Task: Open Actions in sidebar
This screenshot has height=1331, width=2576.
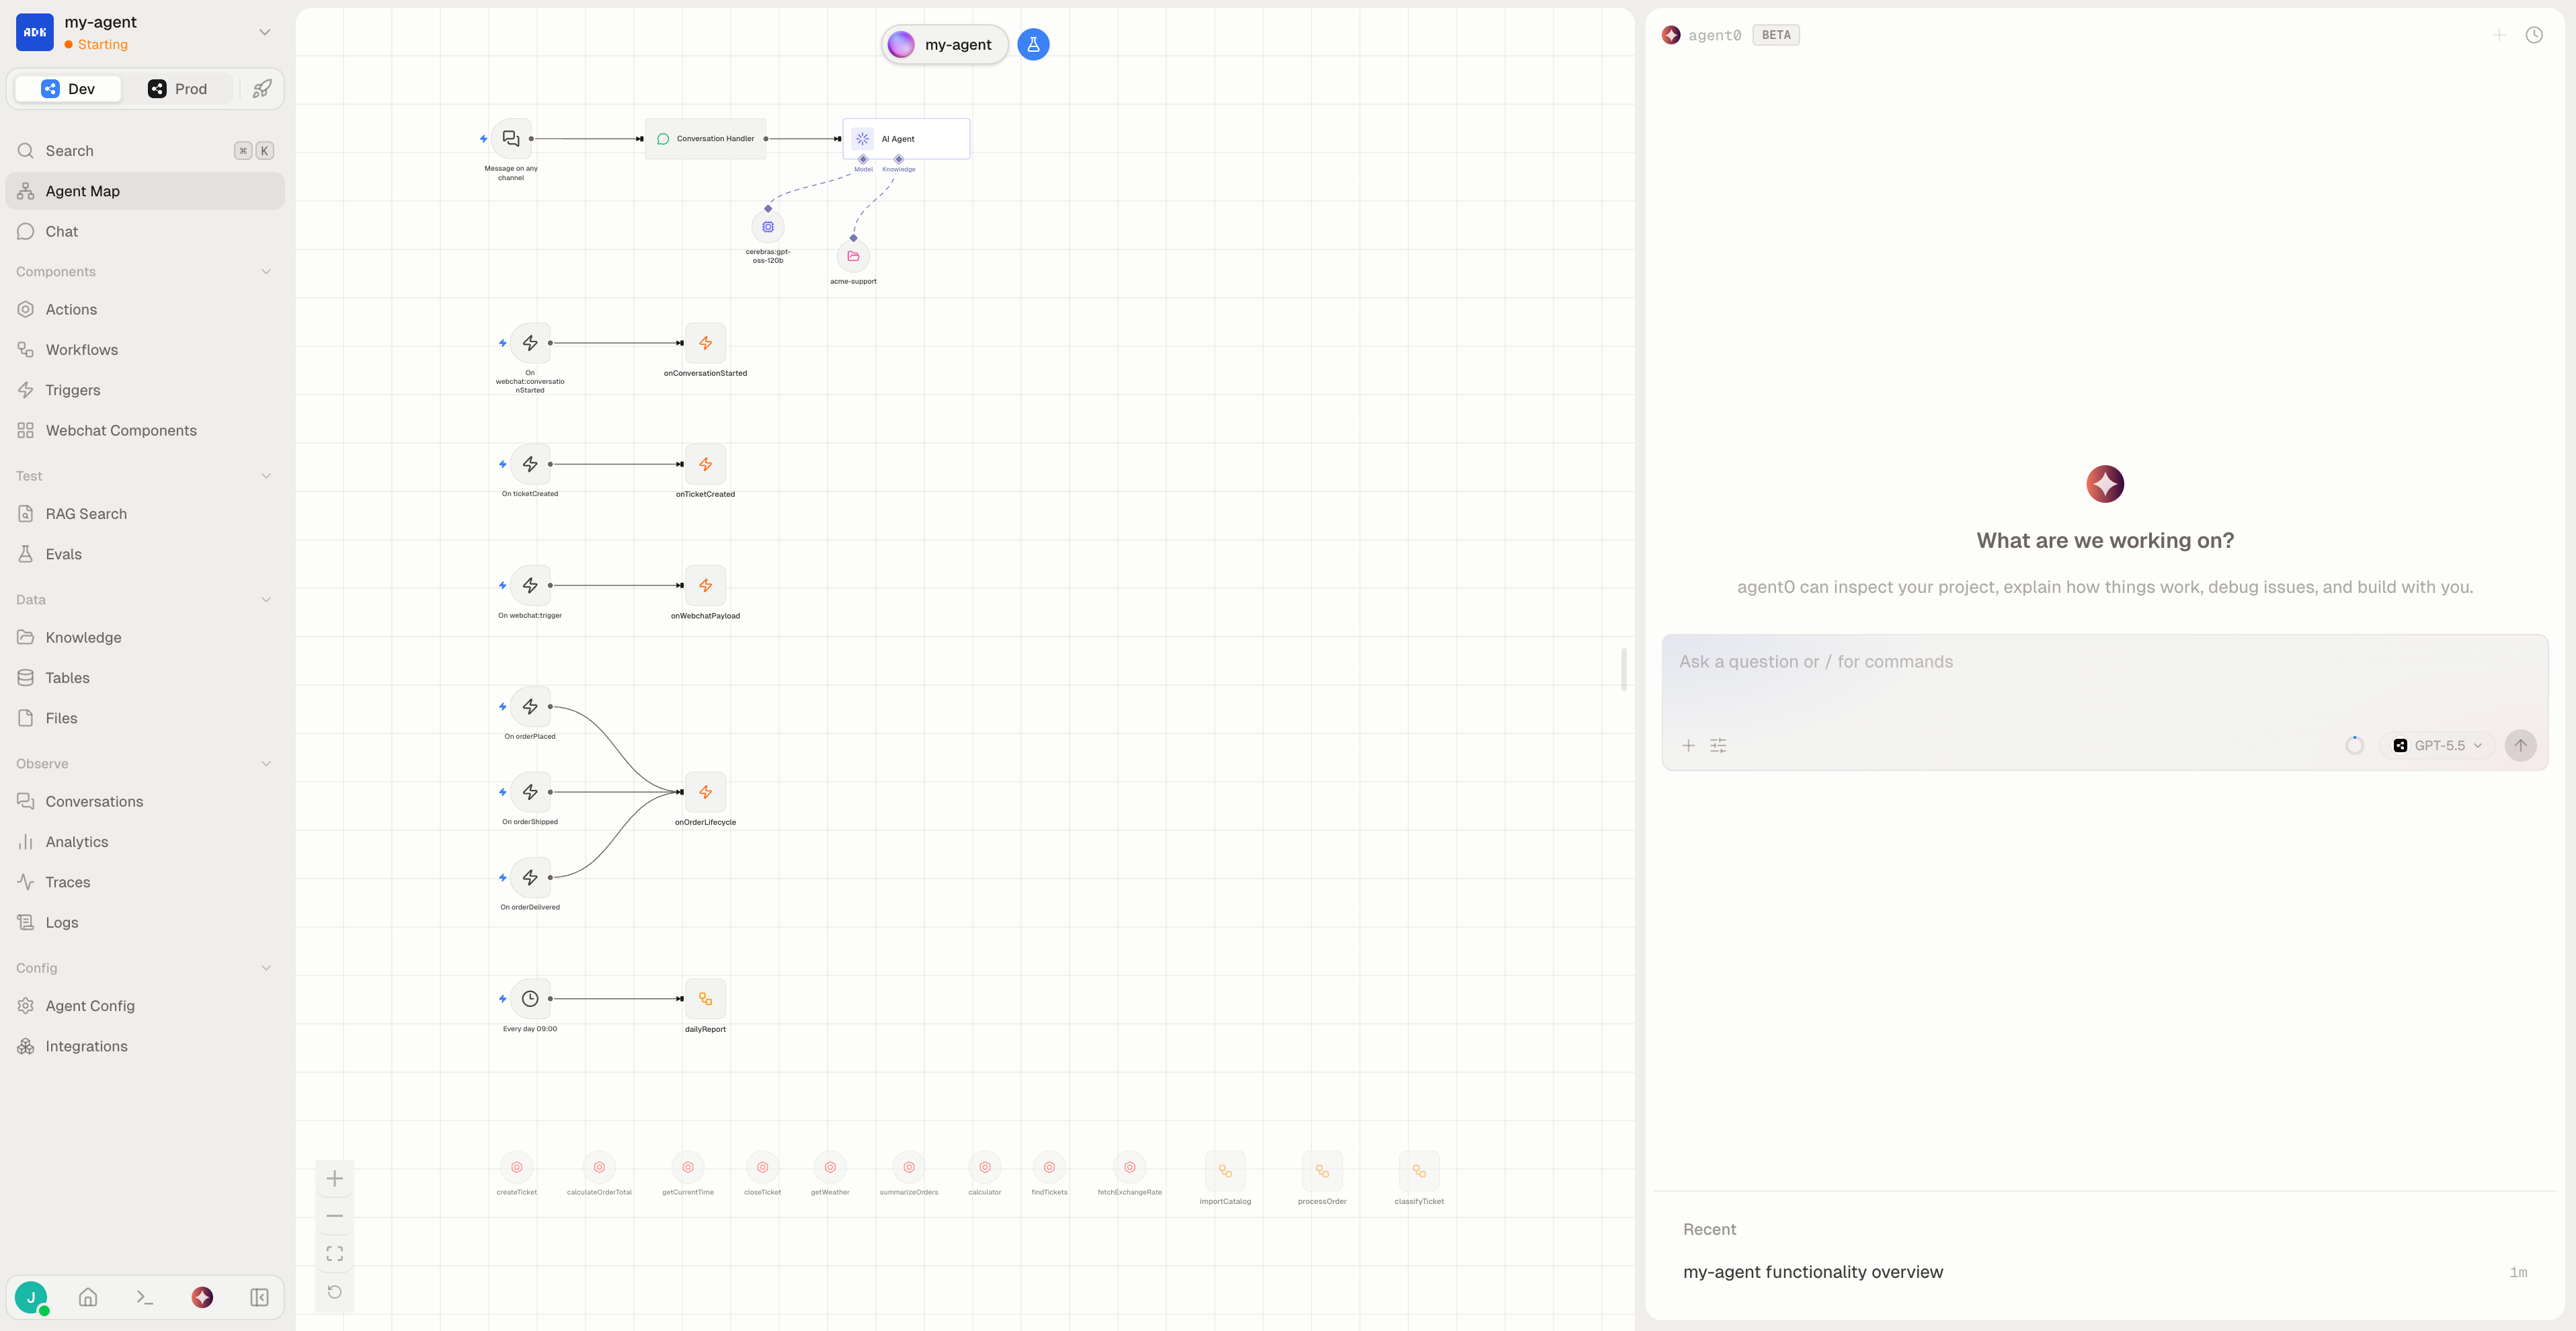Action: [145, 310]
